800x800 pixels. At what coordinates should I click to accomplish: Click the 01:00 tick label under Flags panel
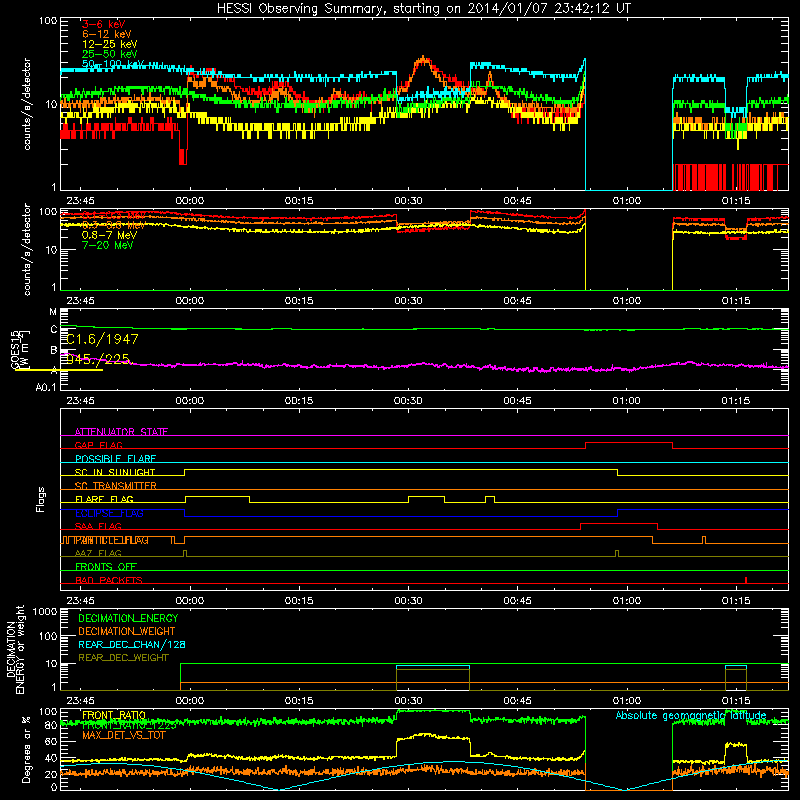click(627, 601)
